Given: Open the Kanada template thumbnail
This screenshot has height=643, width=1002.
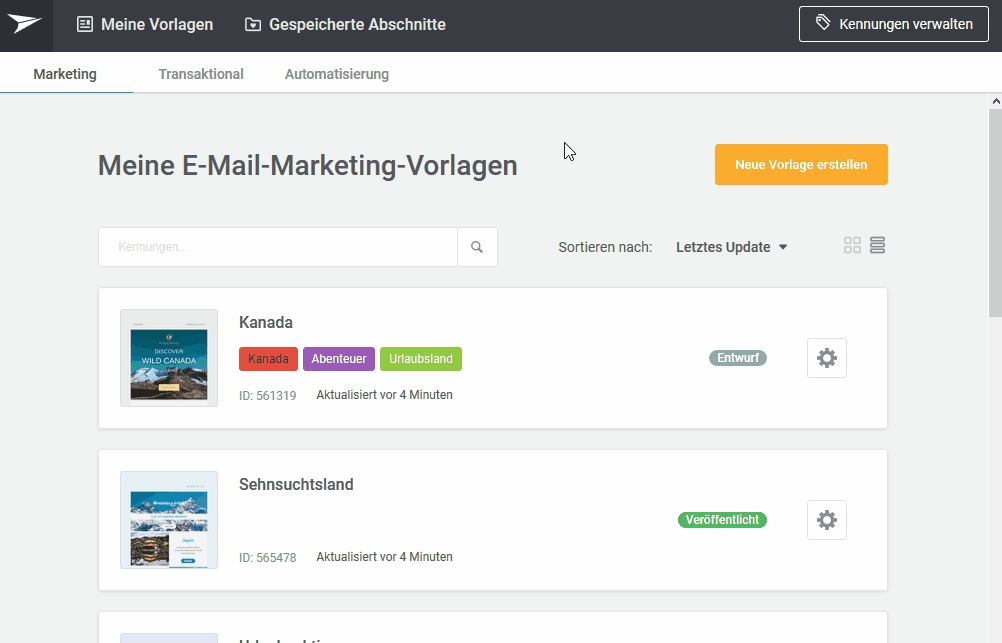Looking at the screenshot, I should pyautogui.click(x=169, y=358).
